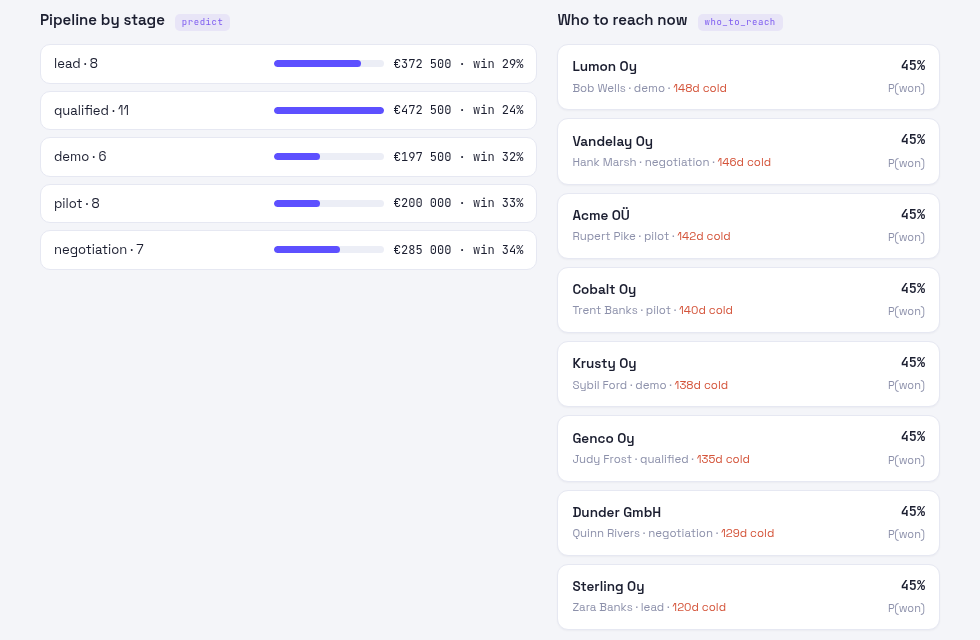This screenshot has width=980, height=640.
Task: Click the negotiation stage progress bar
Action: [329, 250]
